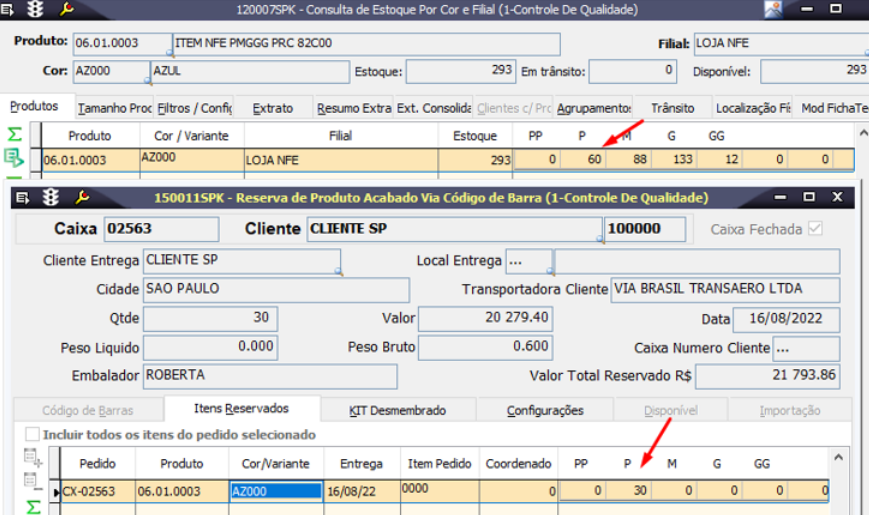Click the picture icon in the top window title bar

[x=773, y=10]
